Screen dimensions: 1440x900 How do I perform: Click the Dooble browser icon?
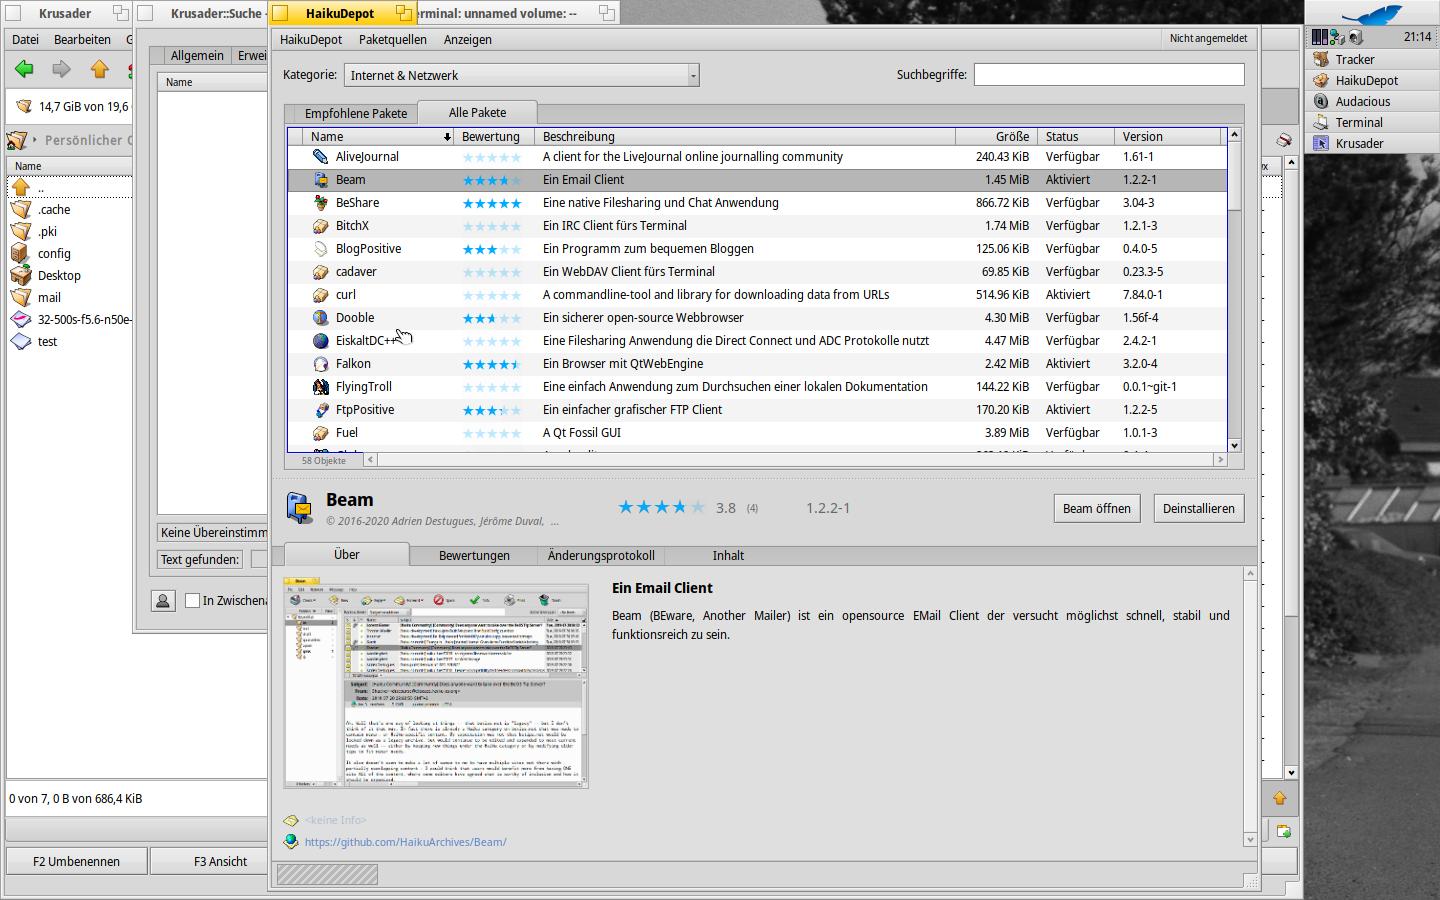click(x=320, y=318)
